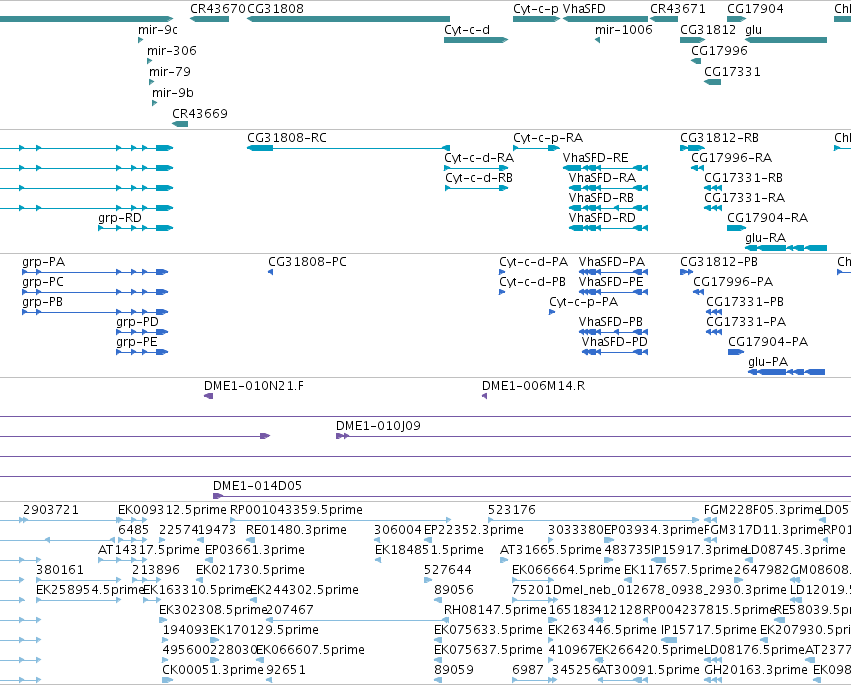Select the CG17331-RB transcript label
Viewport: 851px width, 685px height.
coord(744,178)
